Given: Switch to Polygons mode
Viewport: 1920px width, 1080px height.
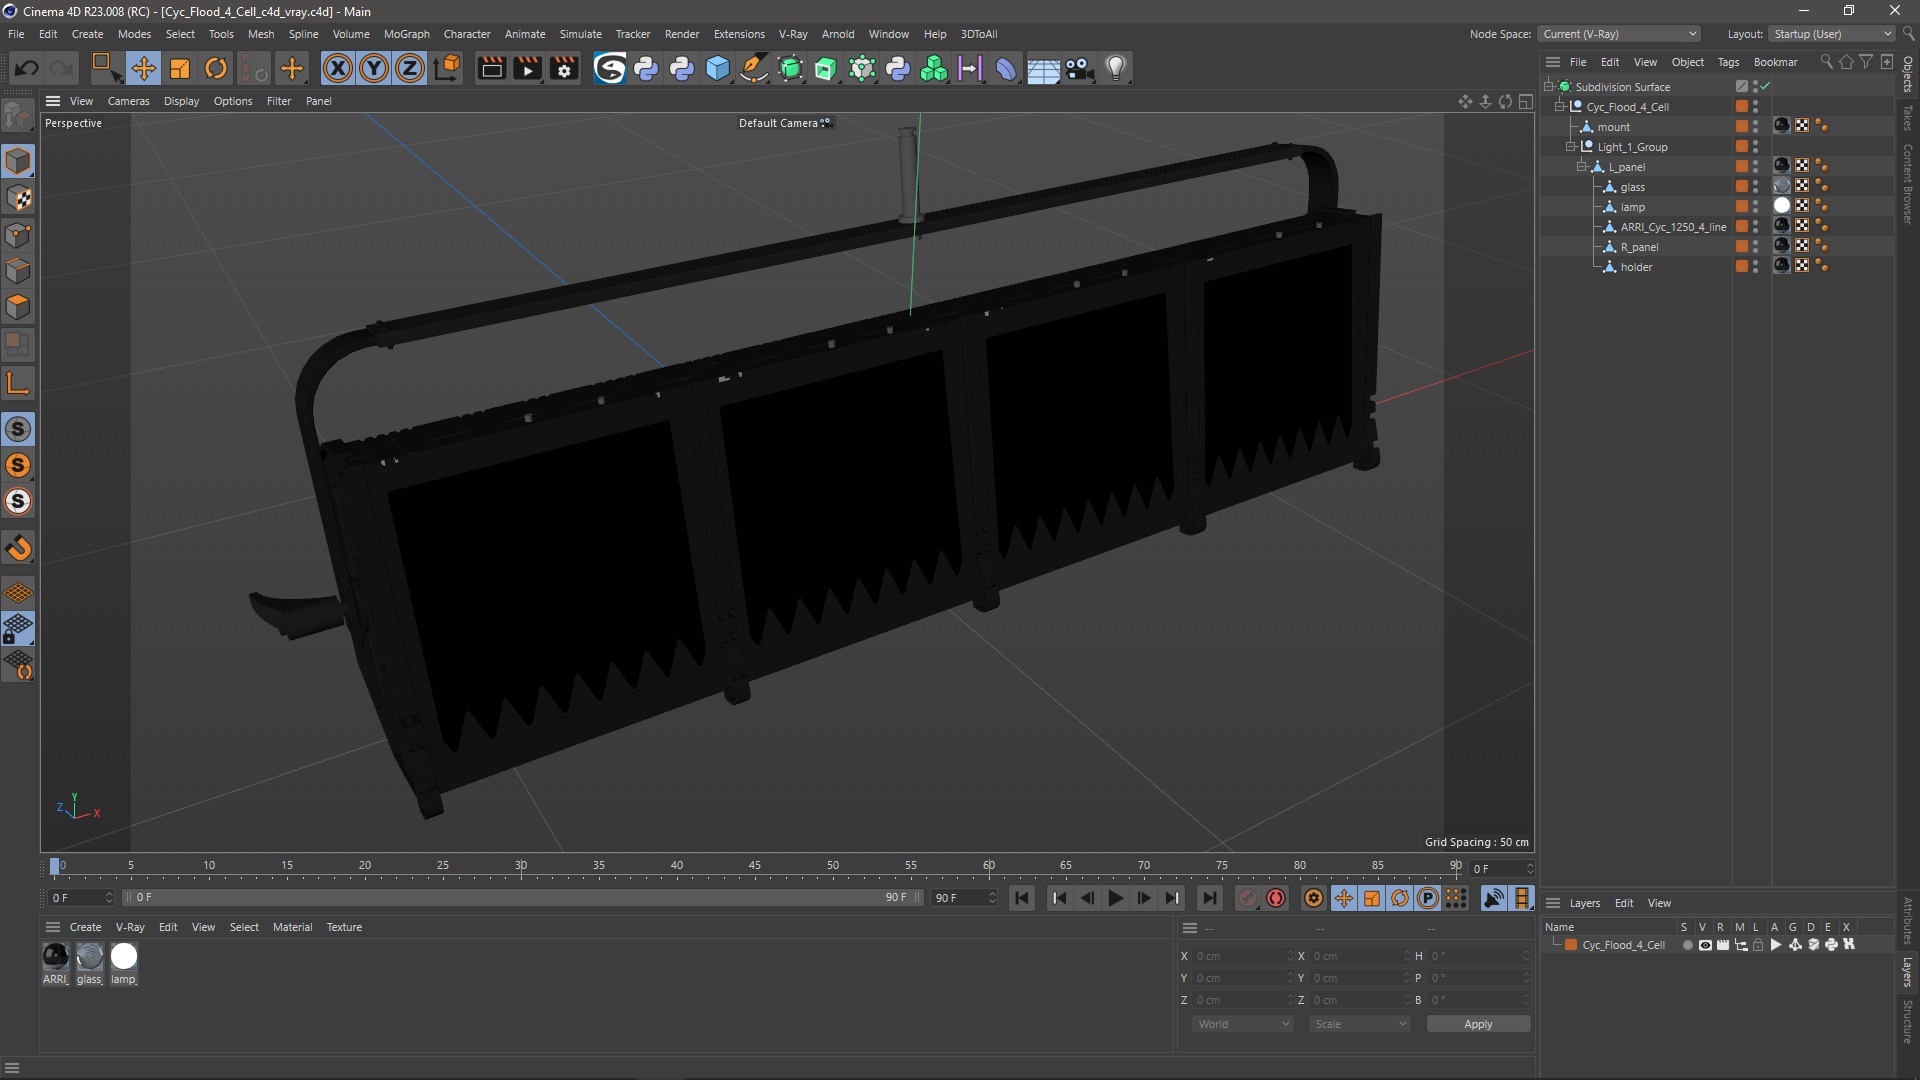Looking at the screenshot, I should [18, 307].
